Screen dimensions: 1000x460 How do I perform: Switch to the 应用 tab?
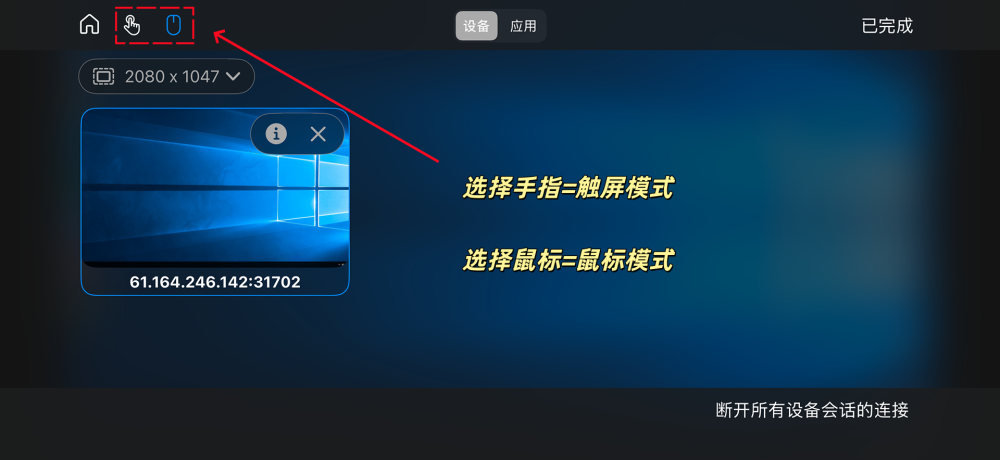click(x=523, y=26)
